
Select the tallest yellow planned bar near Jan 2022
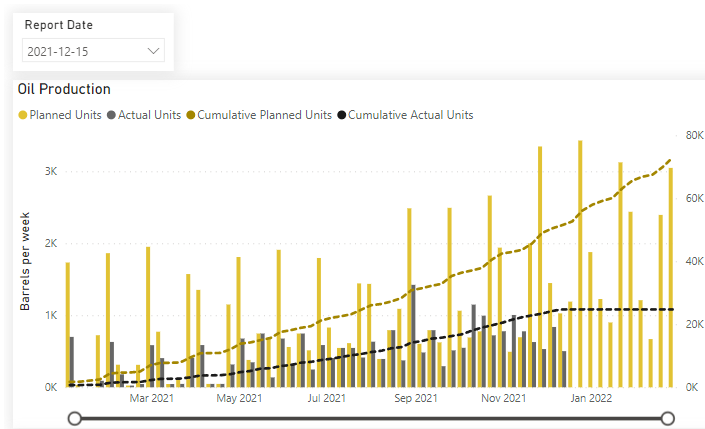click(580, 263)
